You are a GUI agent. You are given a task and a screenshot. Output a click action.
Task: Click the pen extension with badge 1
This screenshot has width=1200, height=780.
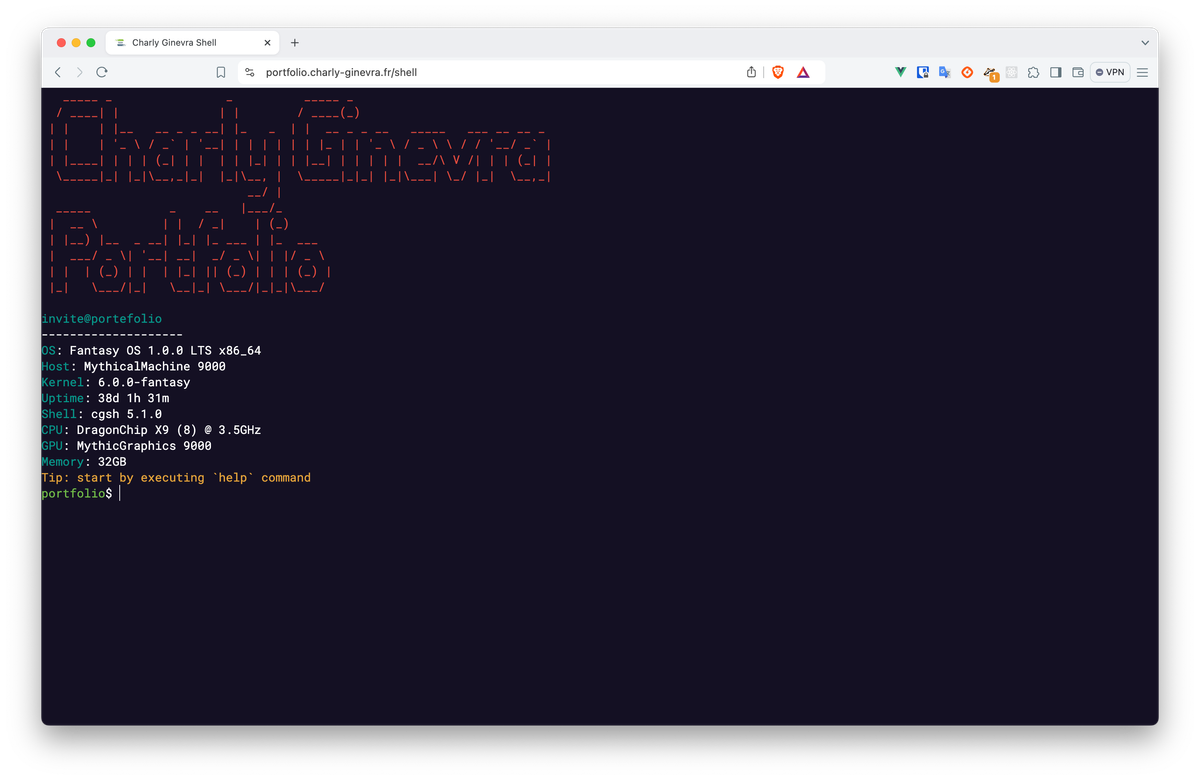click(x=990, y=72)
